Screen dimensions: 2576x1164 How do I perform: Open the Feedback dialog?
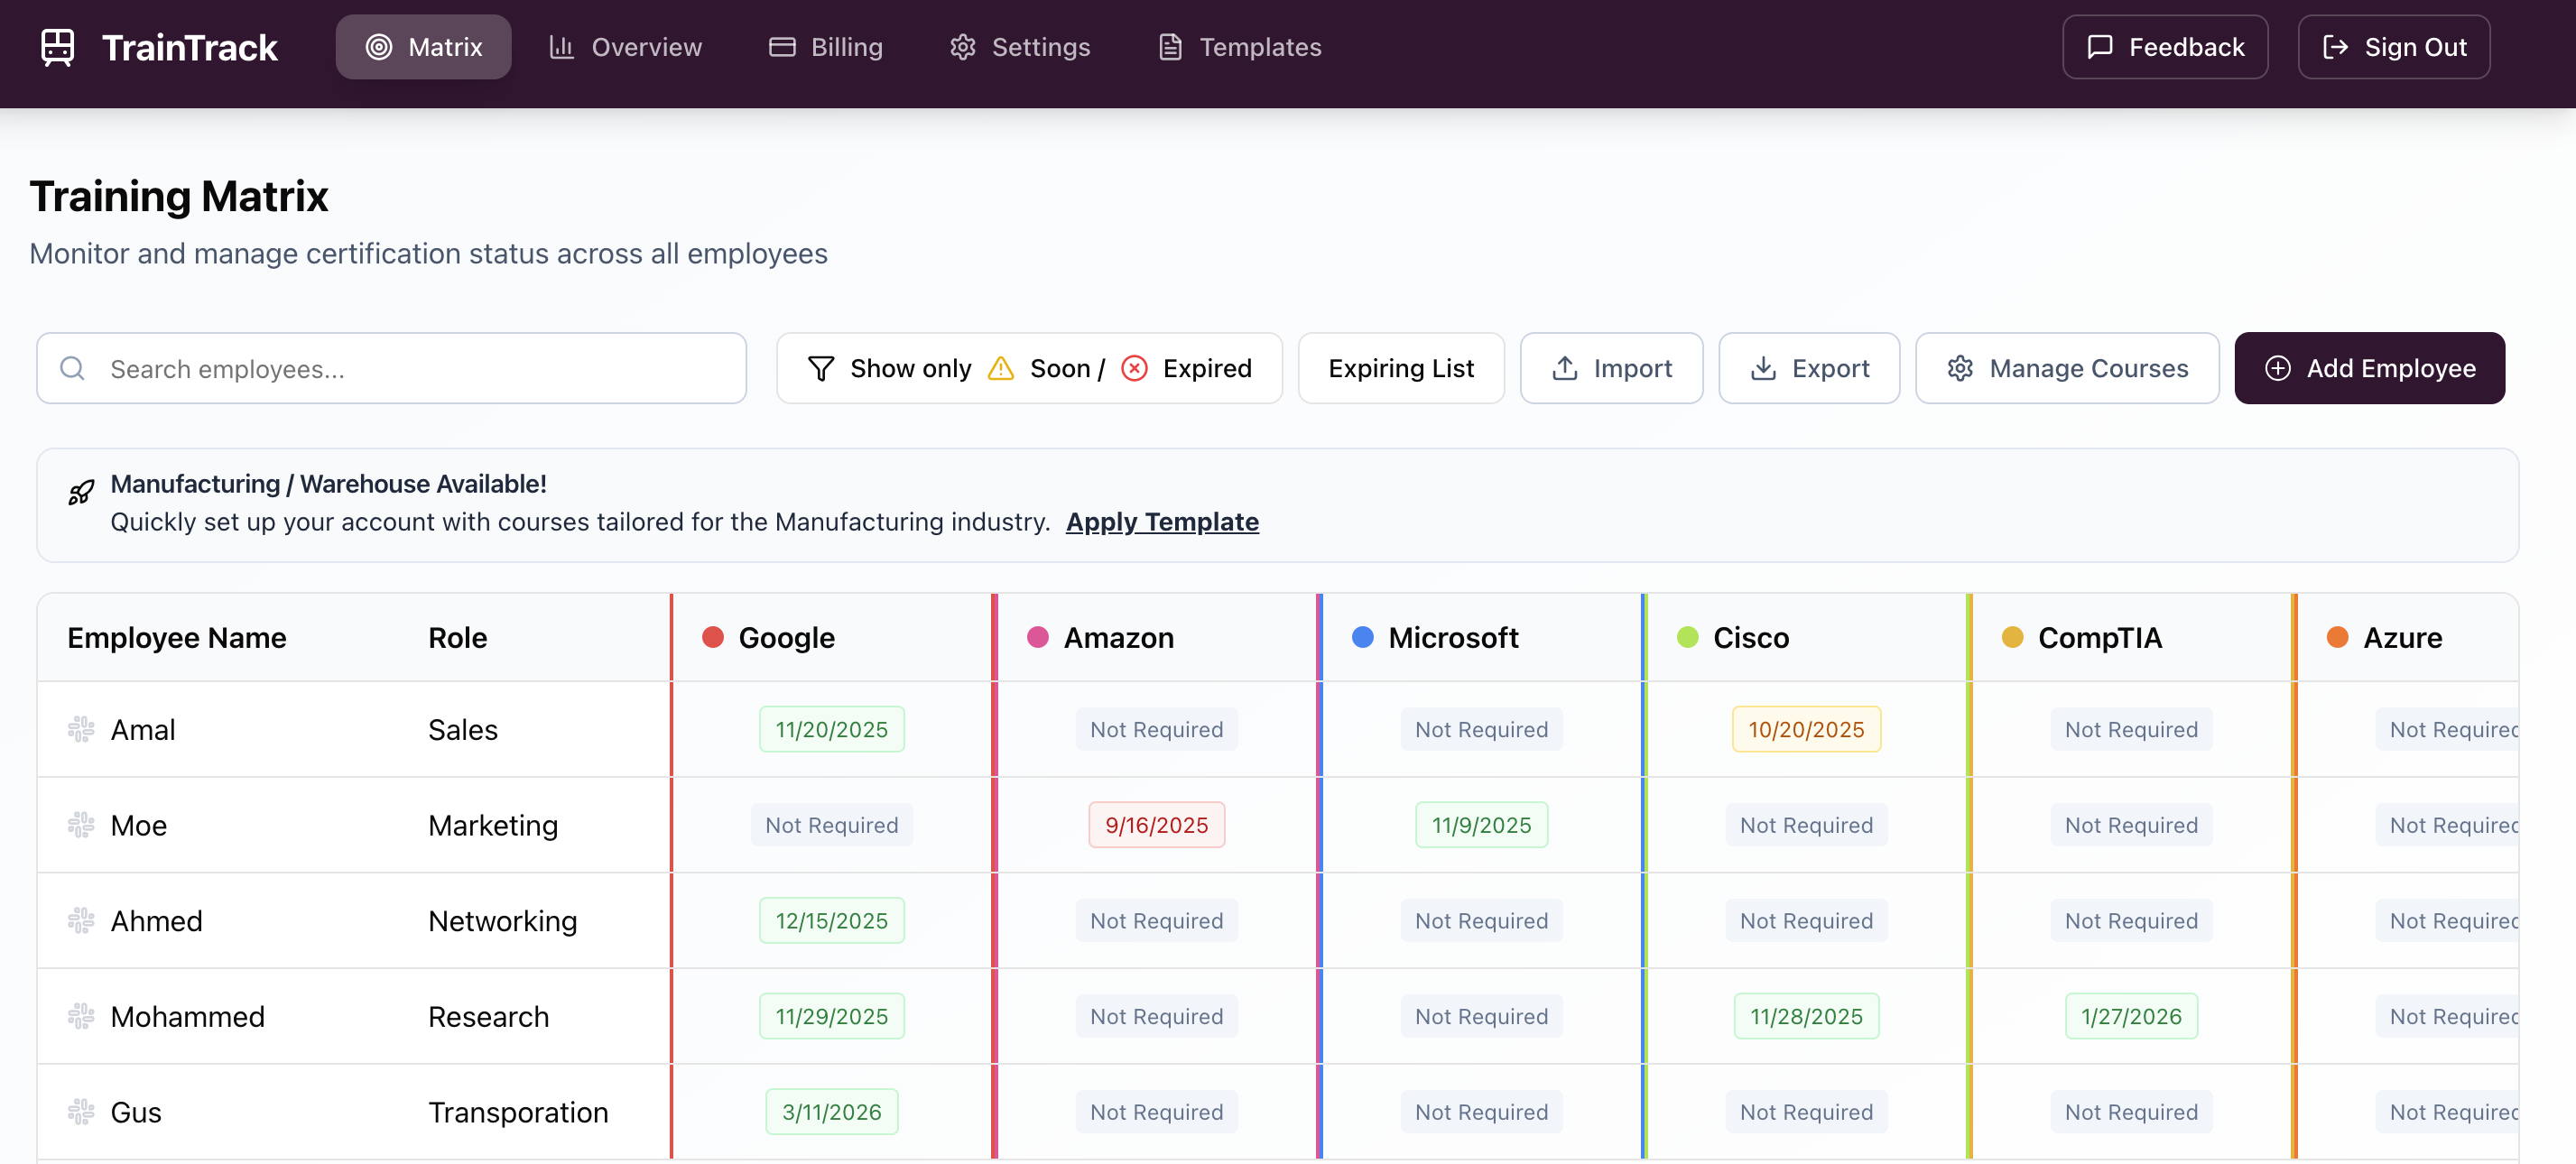[2165, 46]
